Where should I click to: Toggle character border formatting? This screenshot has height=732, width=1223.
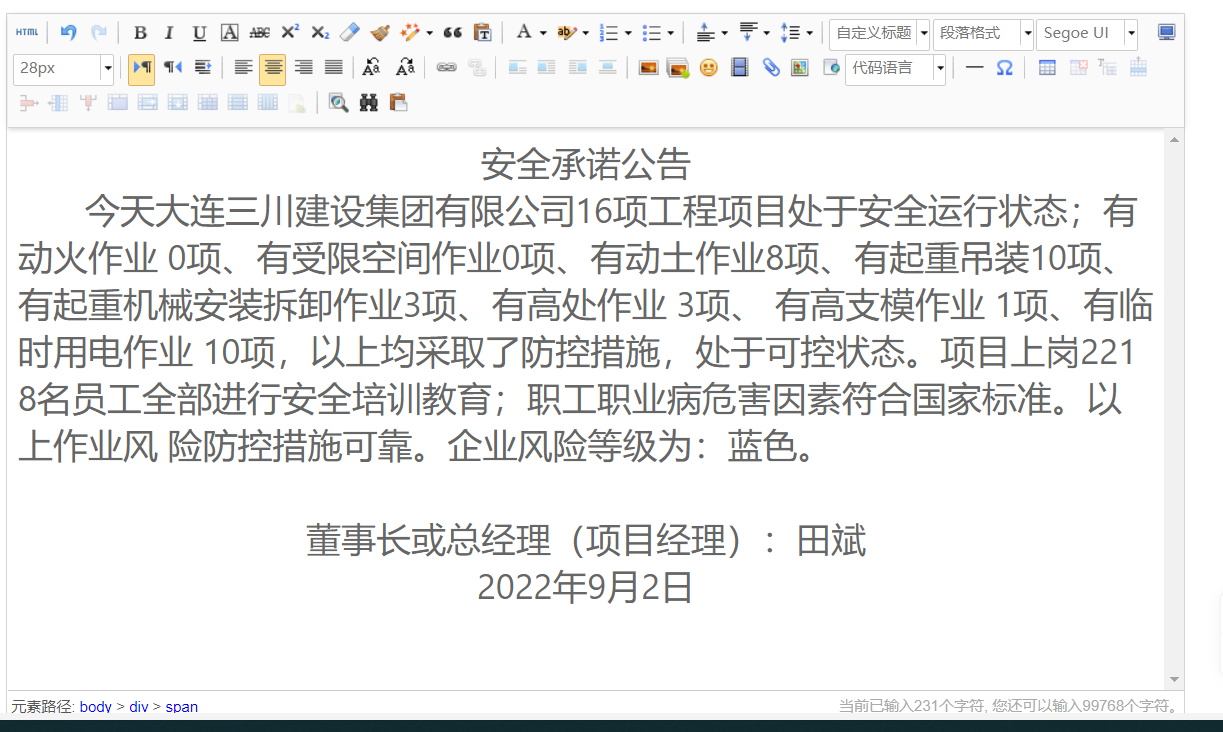[x=229, y=32]
